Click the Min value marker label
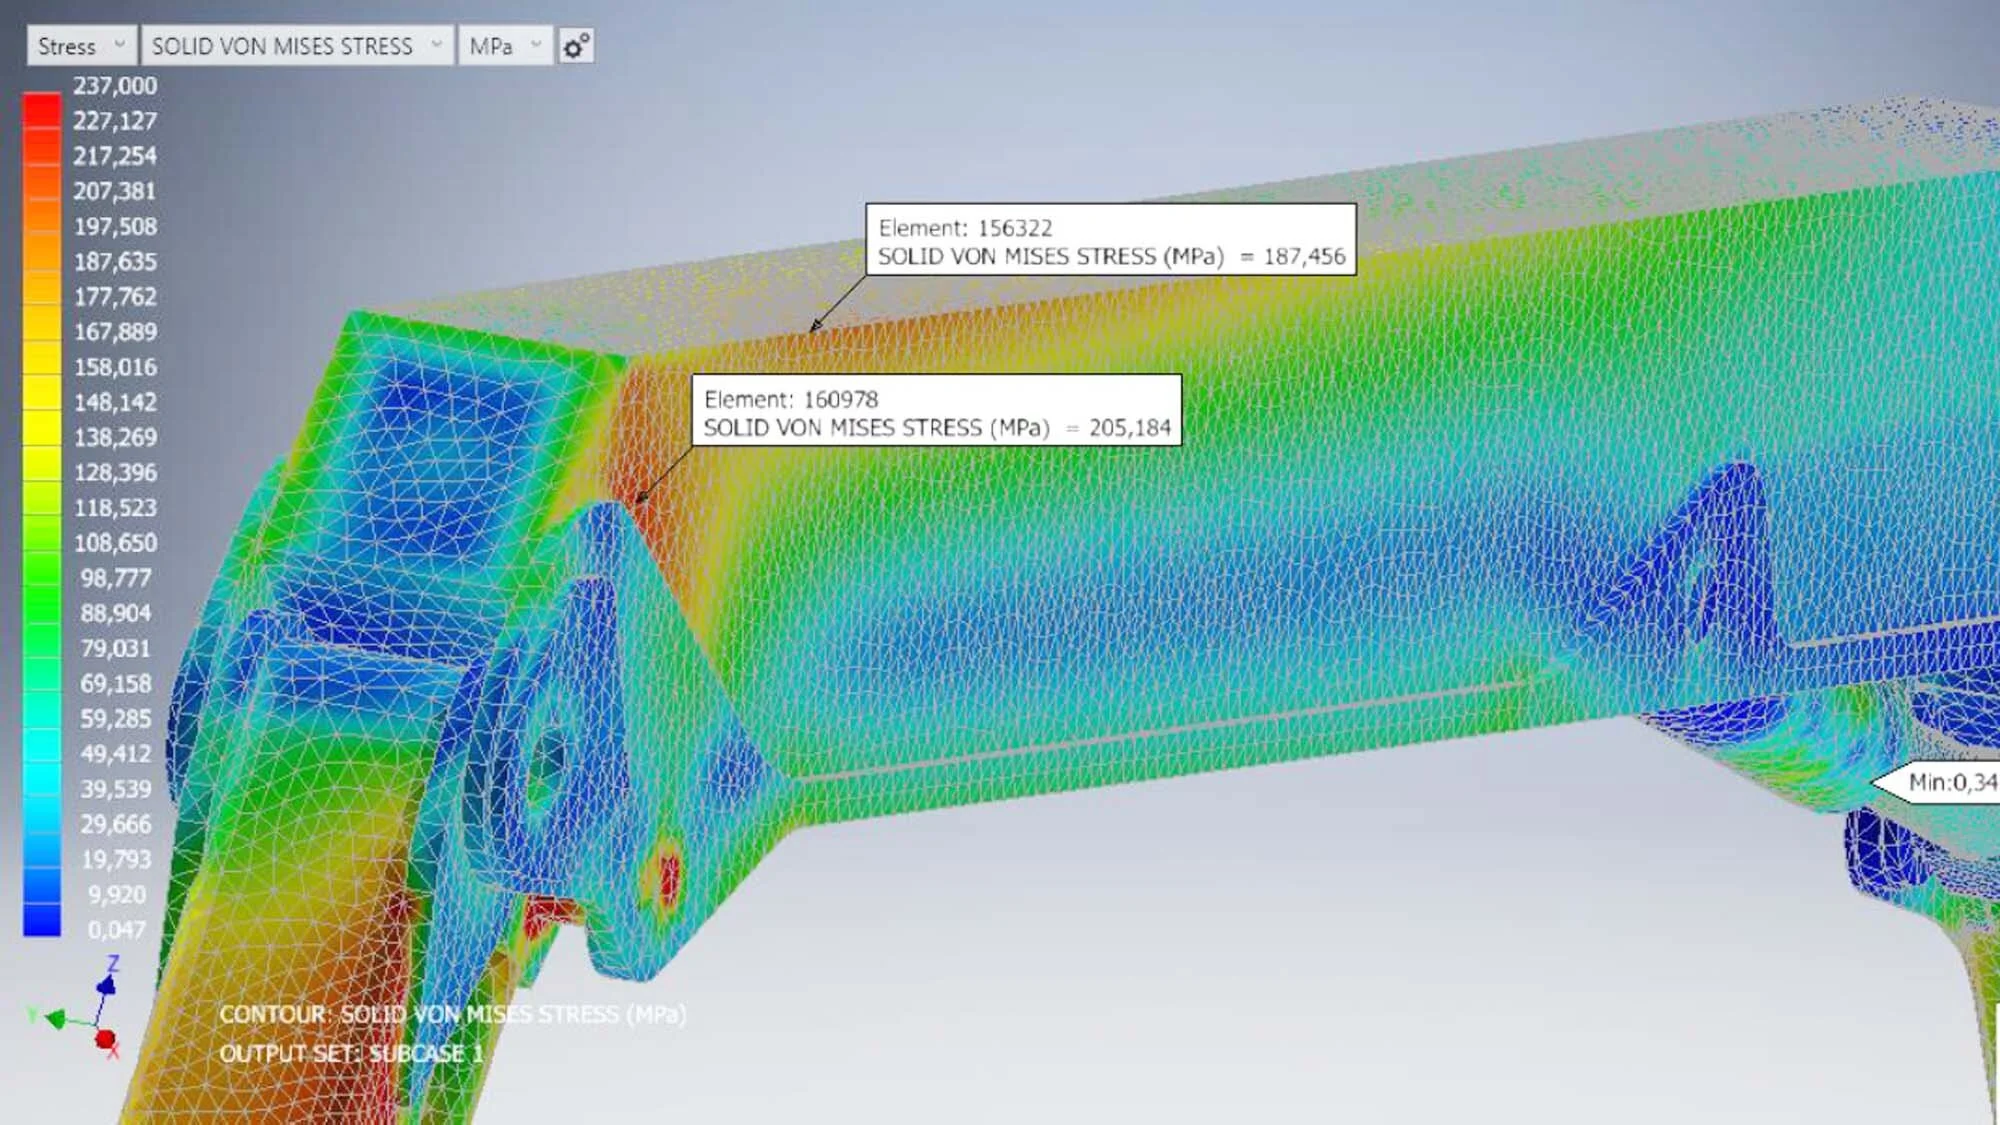 [1945, 782]
